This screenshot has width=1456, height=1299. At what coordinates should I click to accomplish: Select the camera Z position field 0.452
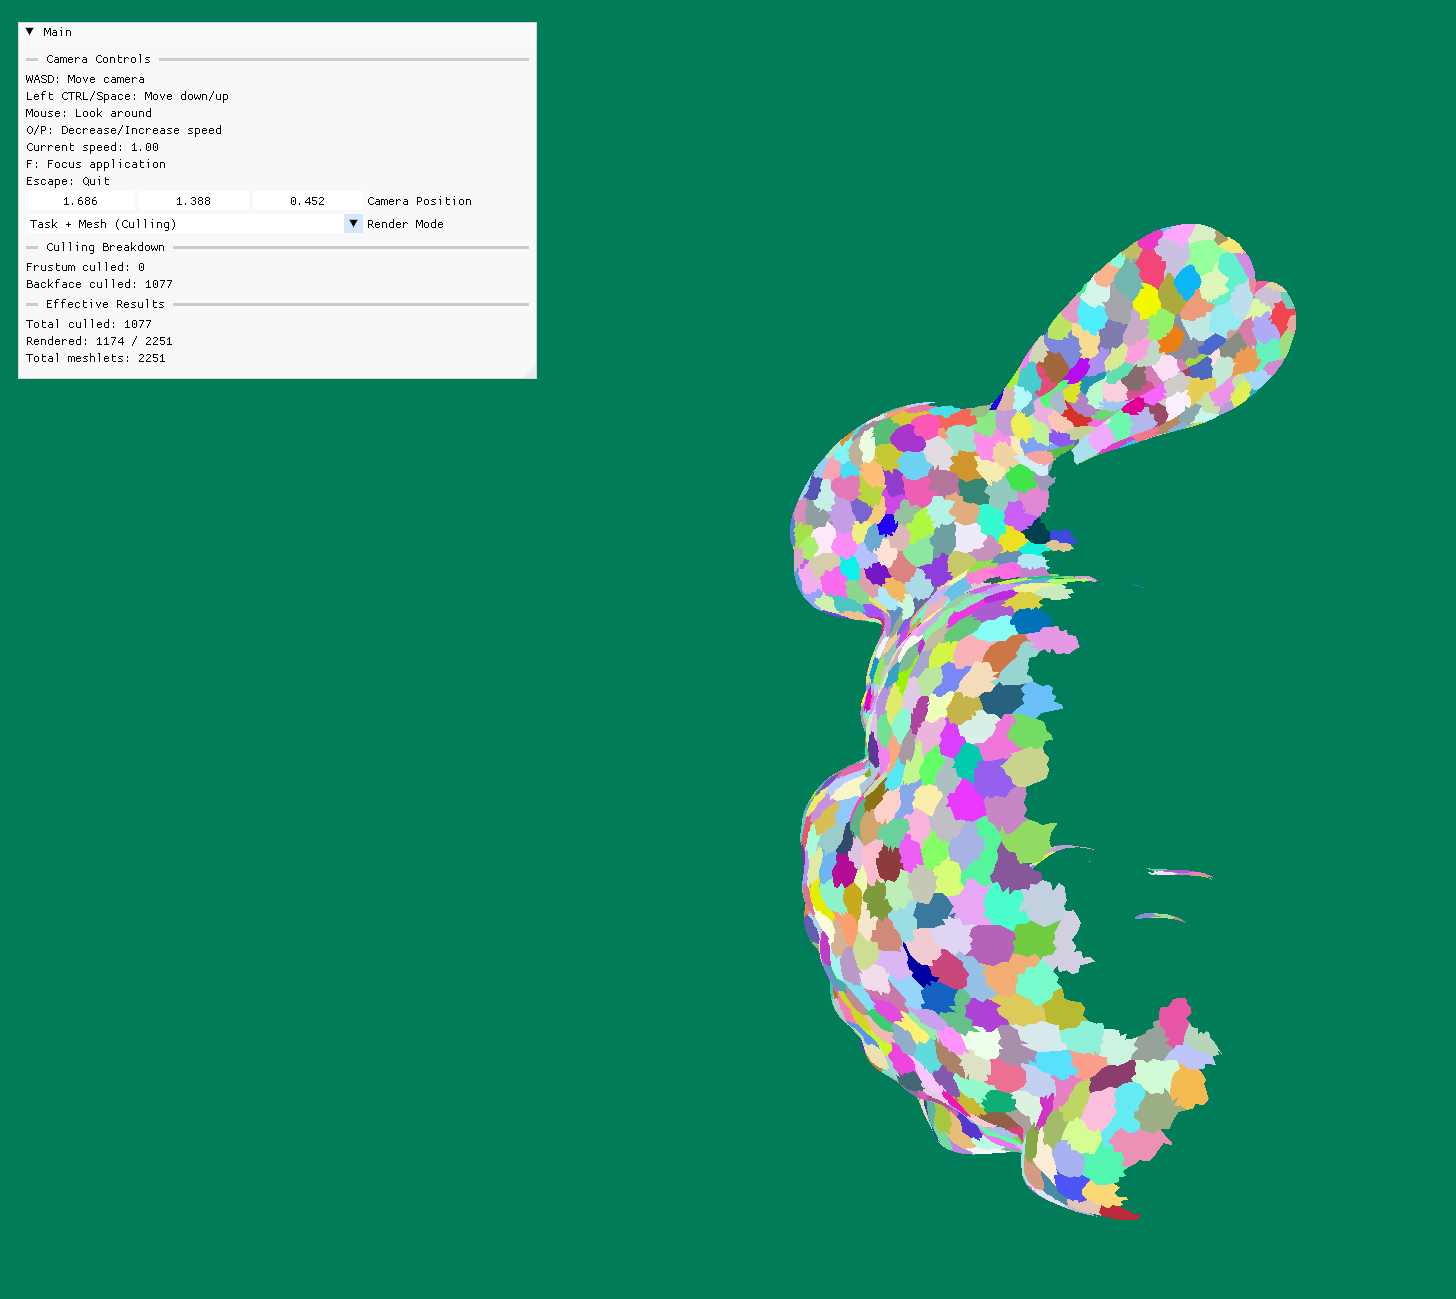point(307,201)
